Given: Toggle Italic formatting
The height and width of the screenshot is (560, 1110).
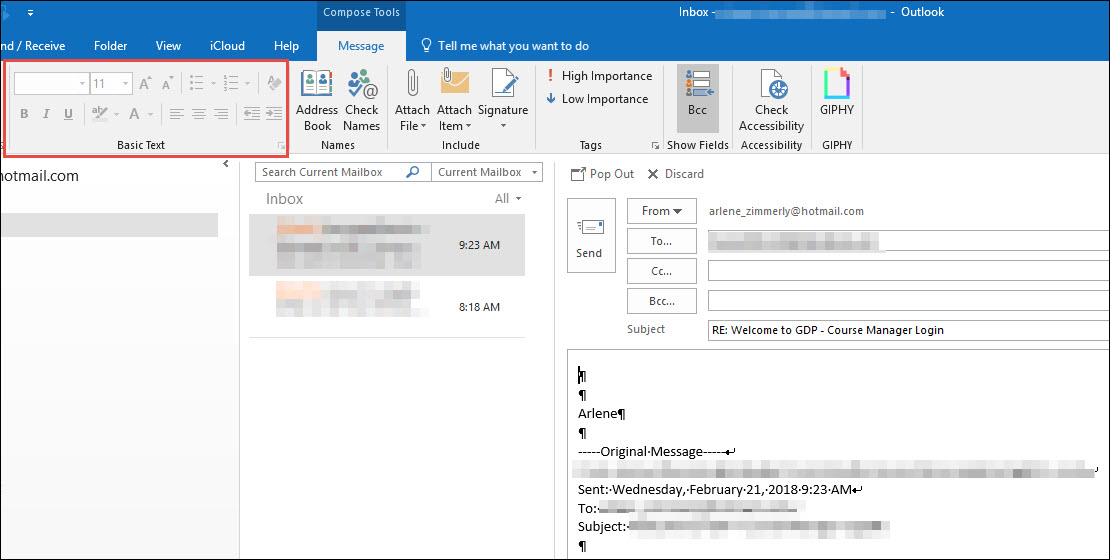Looking at the screenshot, I should pos(46,113).
